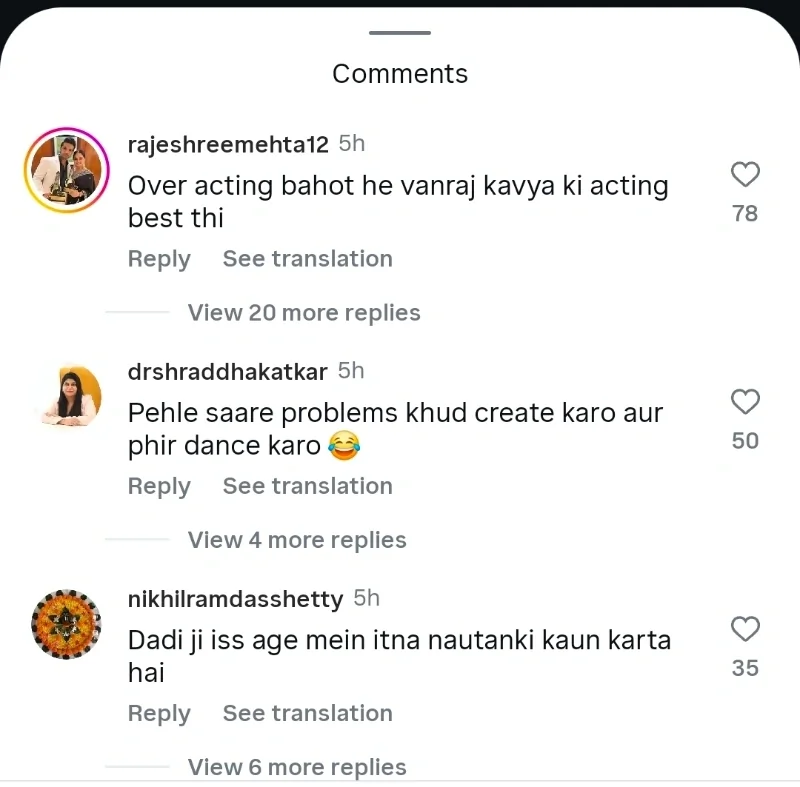Reply to nikhilramdasshetty's comment
The height and width of the screenshot is (787, 800).
click(159, 713)
